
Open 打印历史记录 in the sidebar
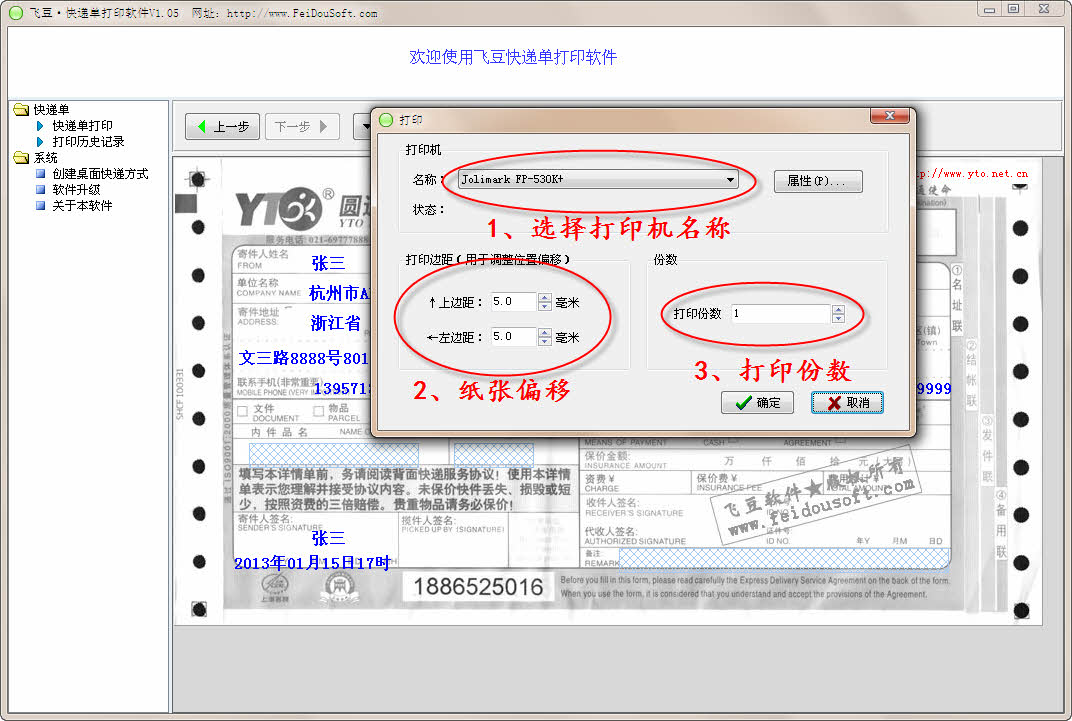pyautogui.click(x=88, y=141)
